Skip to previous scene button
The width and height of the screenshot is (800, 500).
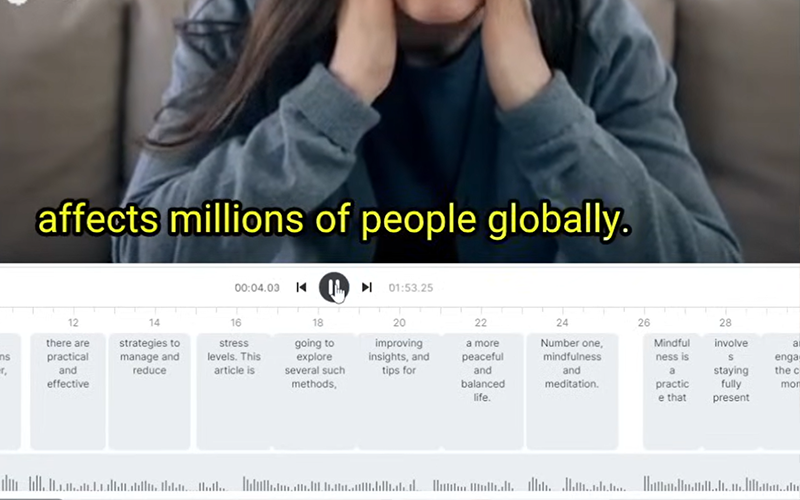(x=302, y=287)
